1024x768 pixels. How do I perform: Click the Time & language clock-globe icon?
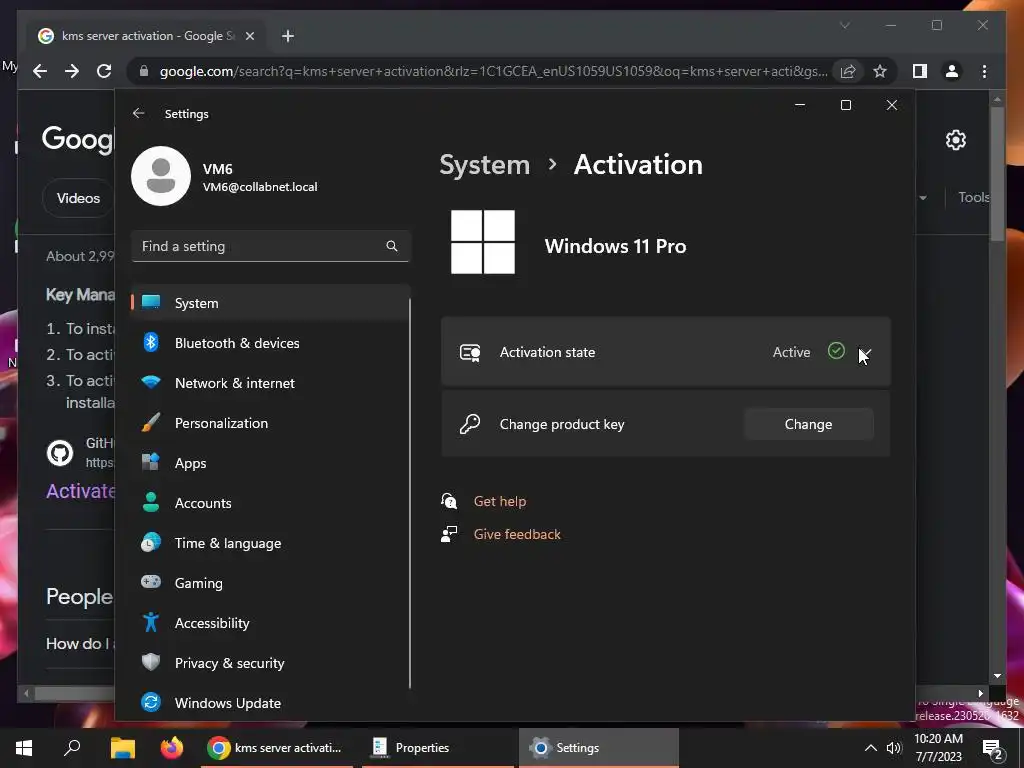(x=151, y=543)
